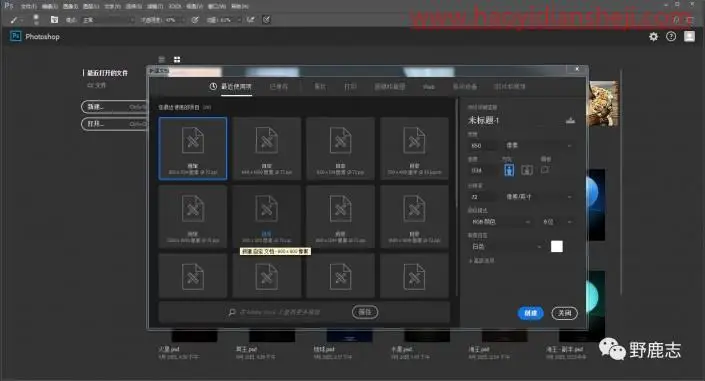Switch recent files to grid view

coord(177,59)
